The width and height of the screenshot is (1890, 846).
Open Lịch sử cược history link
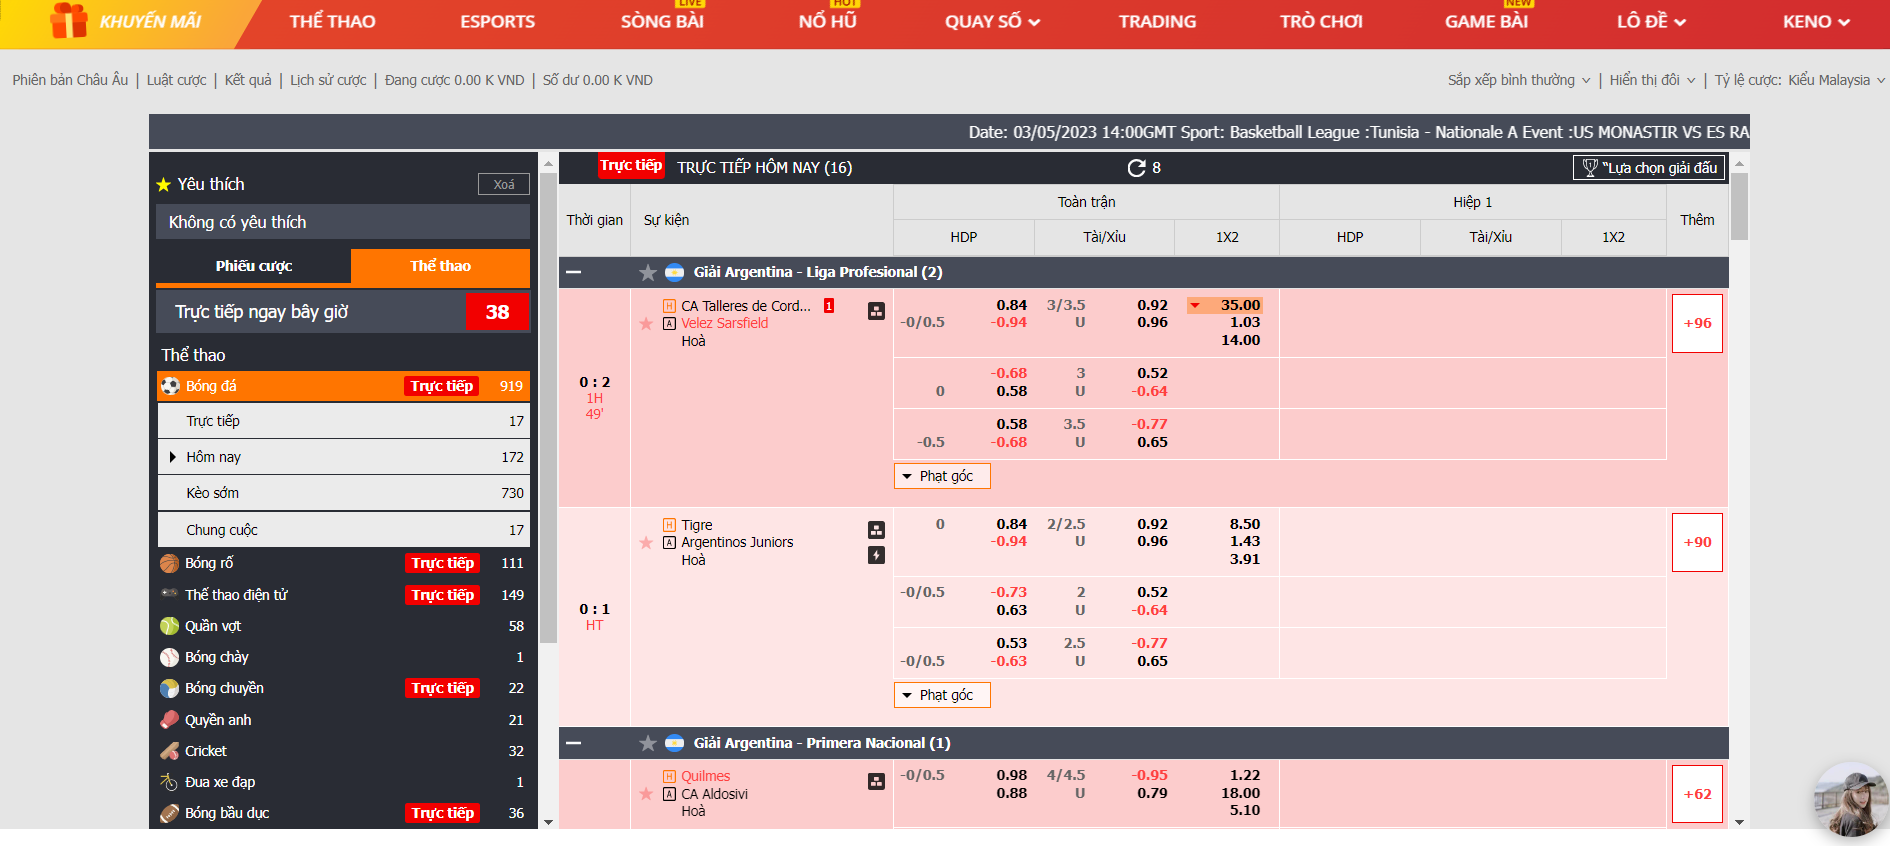coord(328,80)
